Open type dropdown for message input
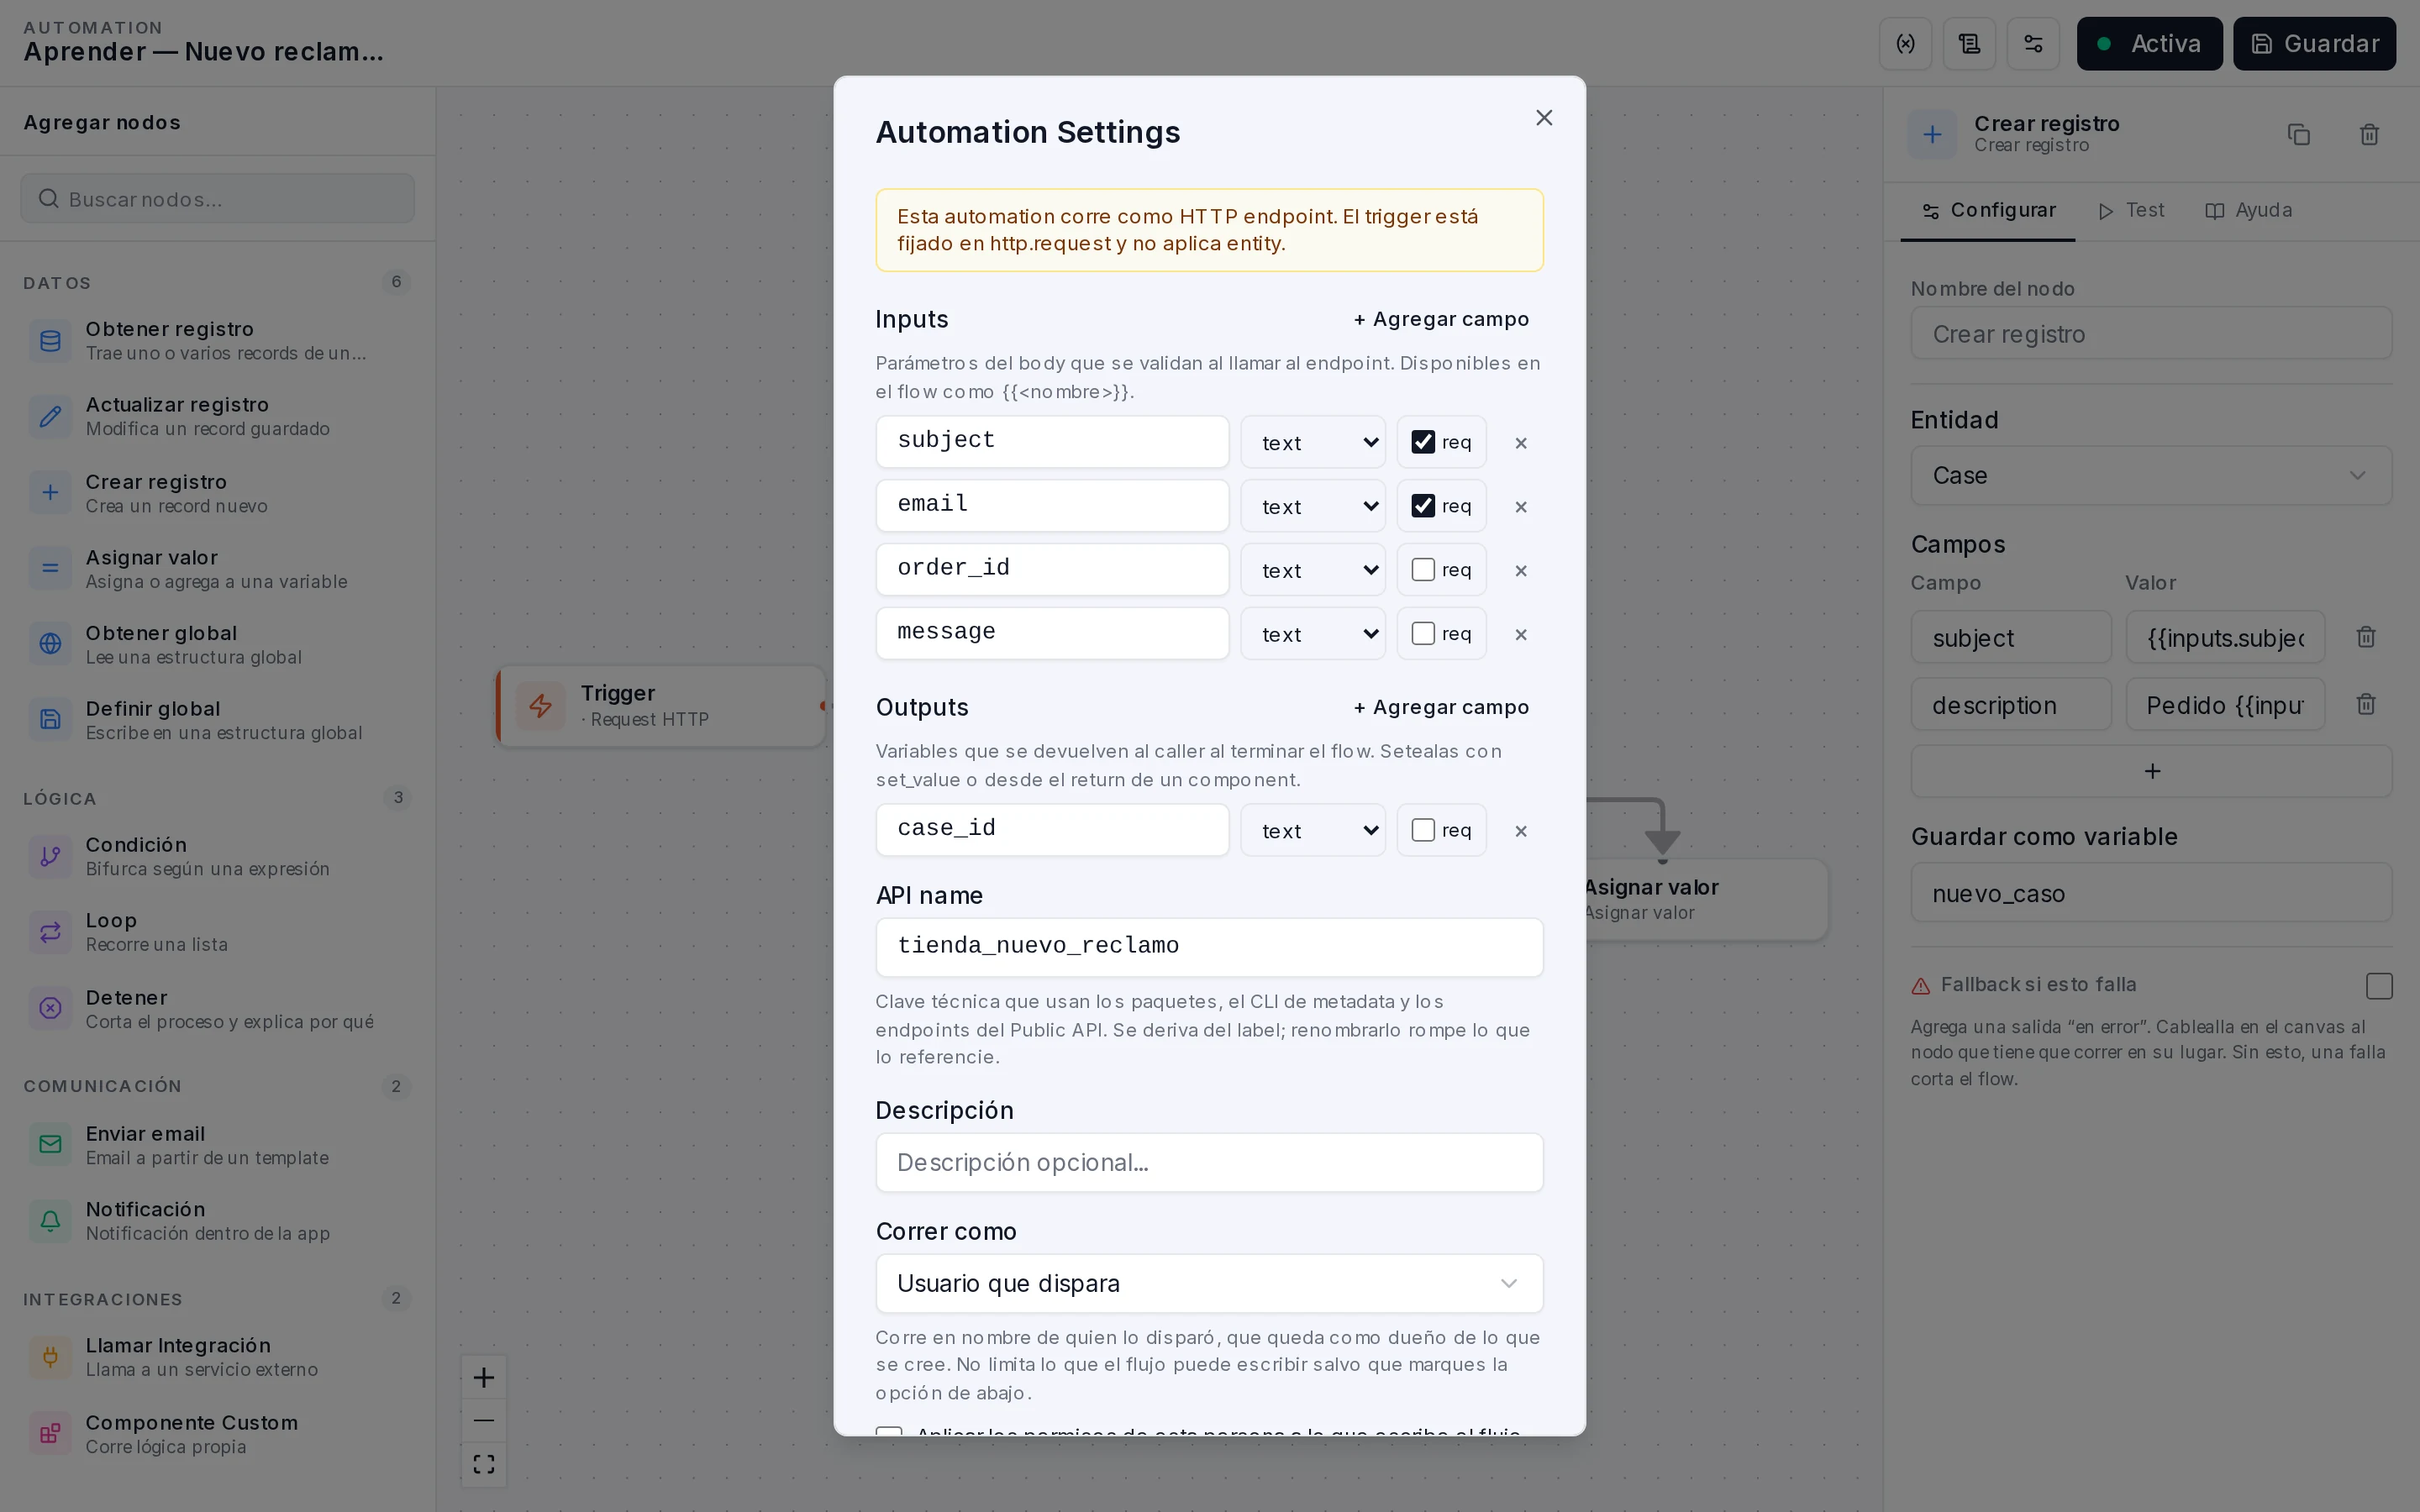Screen dimensions: 2420x1512 click(x=1313, y=634)
